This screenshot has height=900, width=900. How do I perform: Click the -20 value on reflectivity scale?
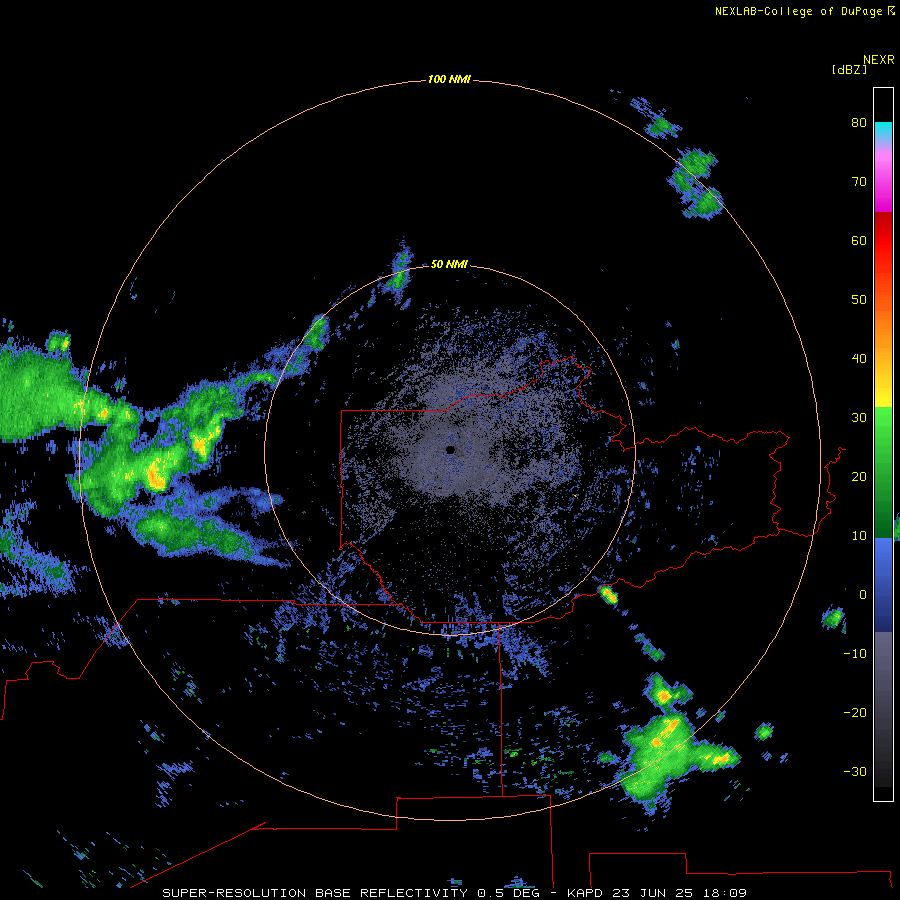(x=855, y=712)
